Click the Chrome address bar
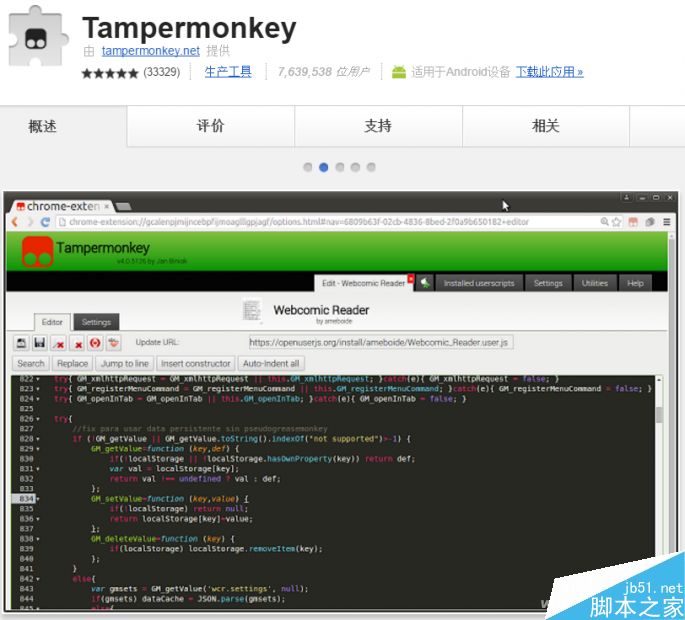The height and width of the screenshot is (620, 685). tap(328, 222)
